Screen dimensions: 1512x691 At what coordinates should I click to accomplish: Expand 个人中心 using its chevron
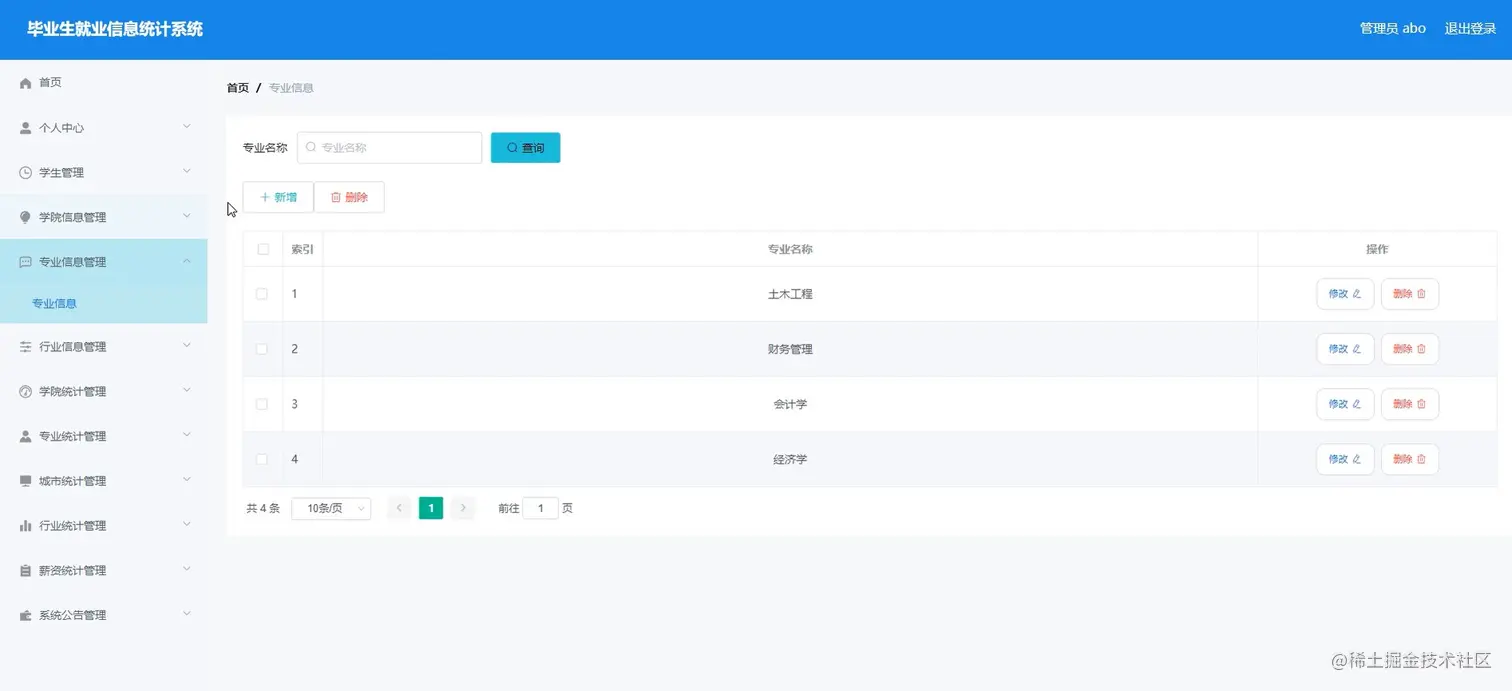coord(187,127)
